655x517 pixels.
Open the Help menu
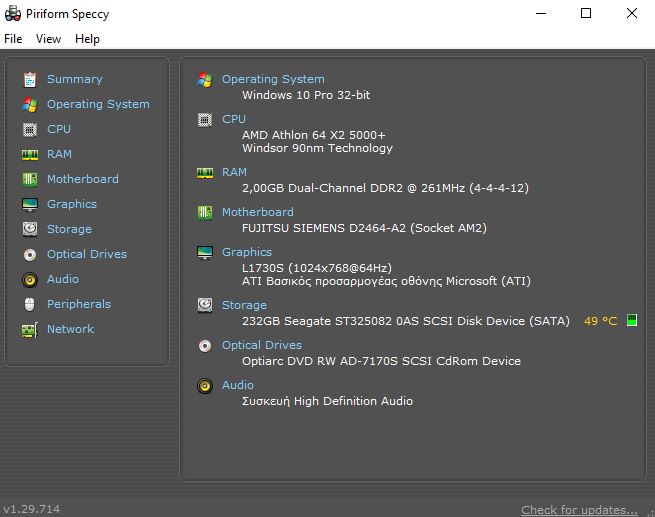tap(87, 39)
